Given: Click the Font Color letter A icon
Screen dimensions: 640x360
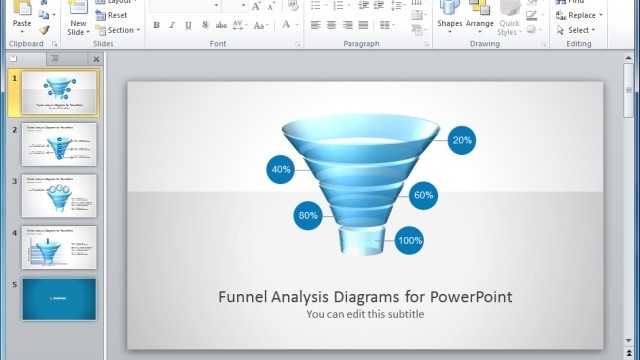Looking at the screenshot, I should [x=286, y=24].
